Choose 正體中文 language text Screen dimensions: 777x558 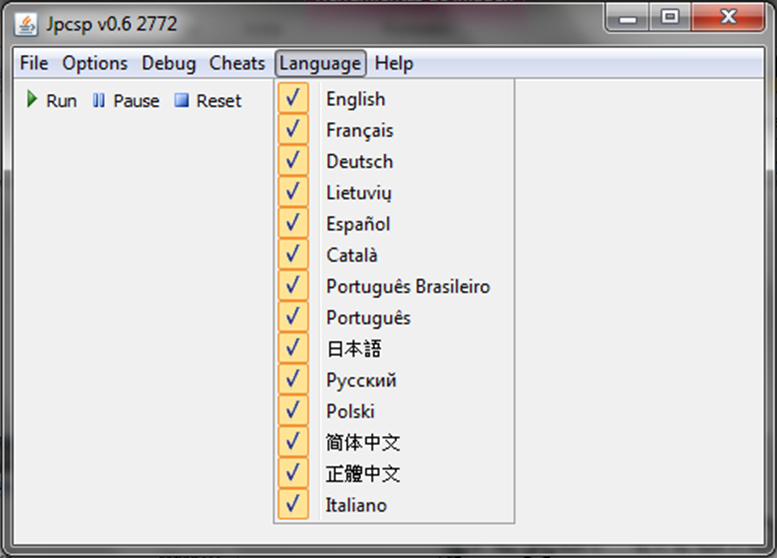point(363,474)
